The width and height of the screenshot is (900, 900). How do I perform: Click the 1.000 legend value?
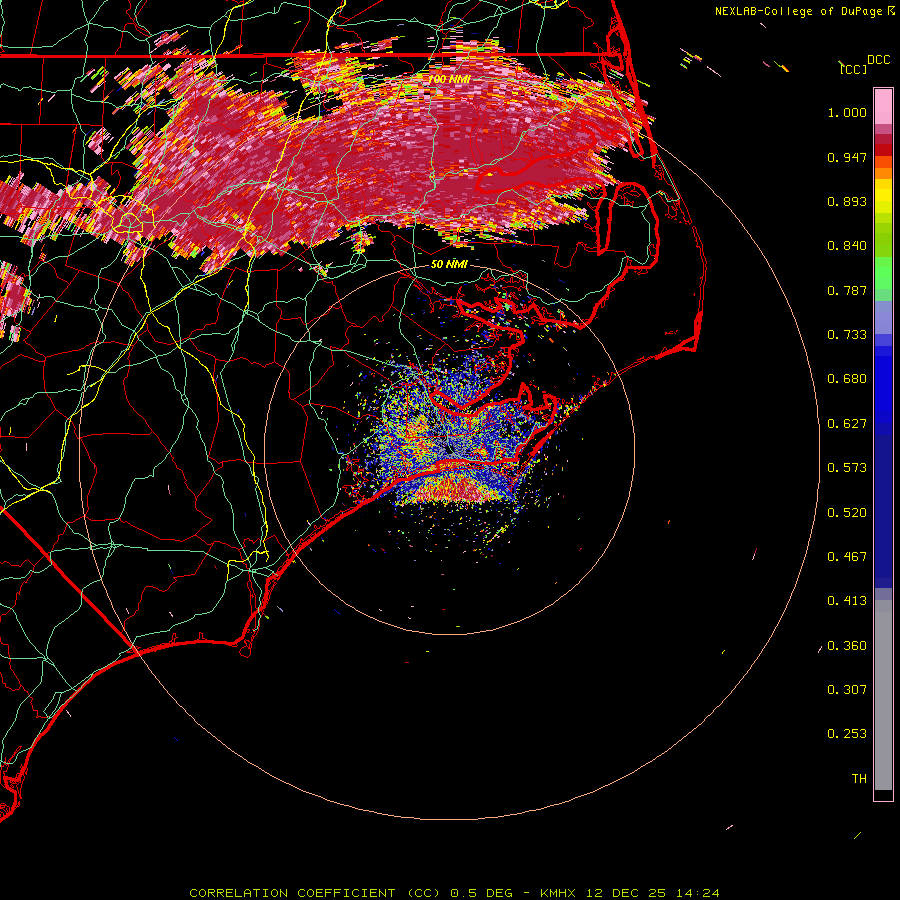click(847, 112)
